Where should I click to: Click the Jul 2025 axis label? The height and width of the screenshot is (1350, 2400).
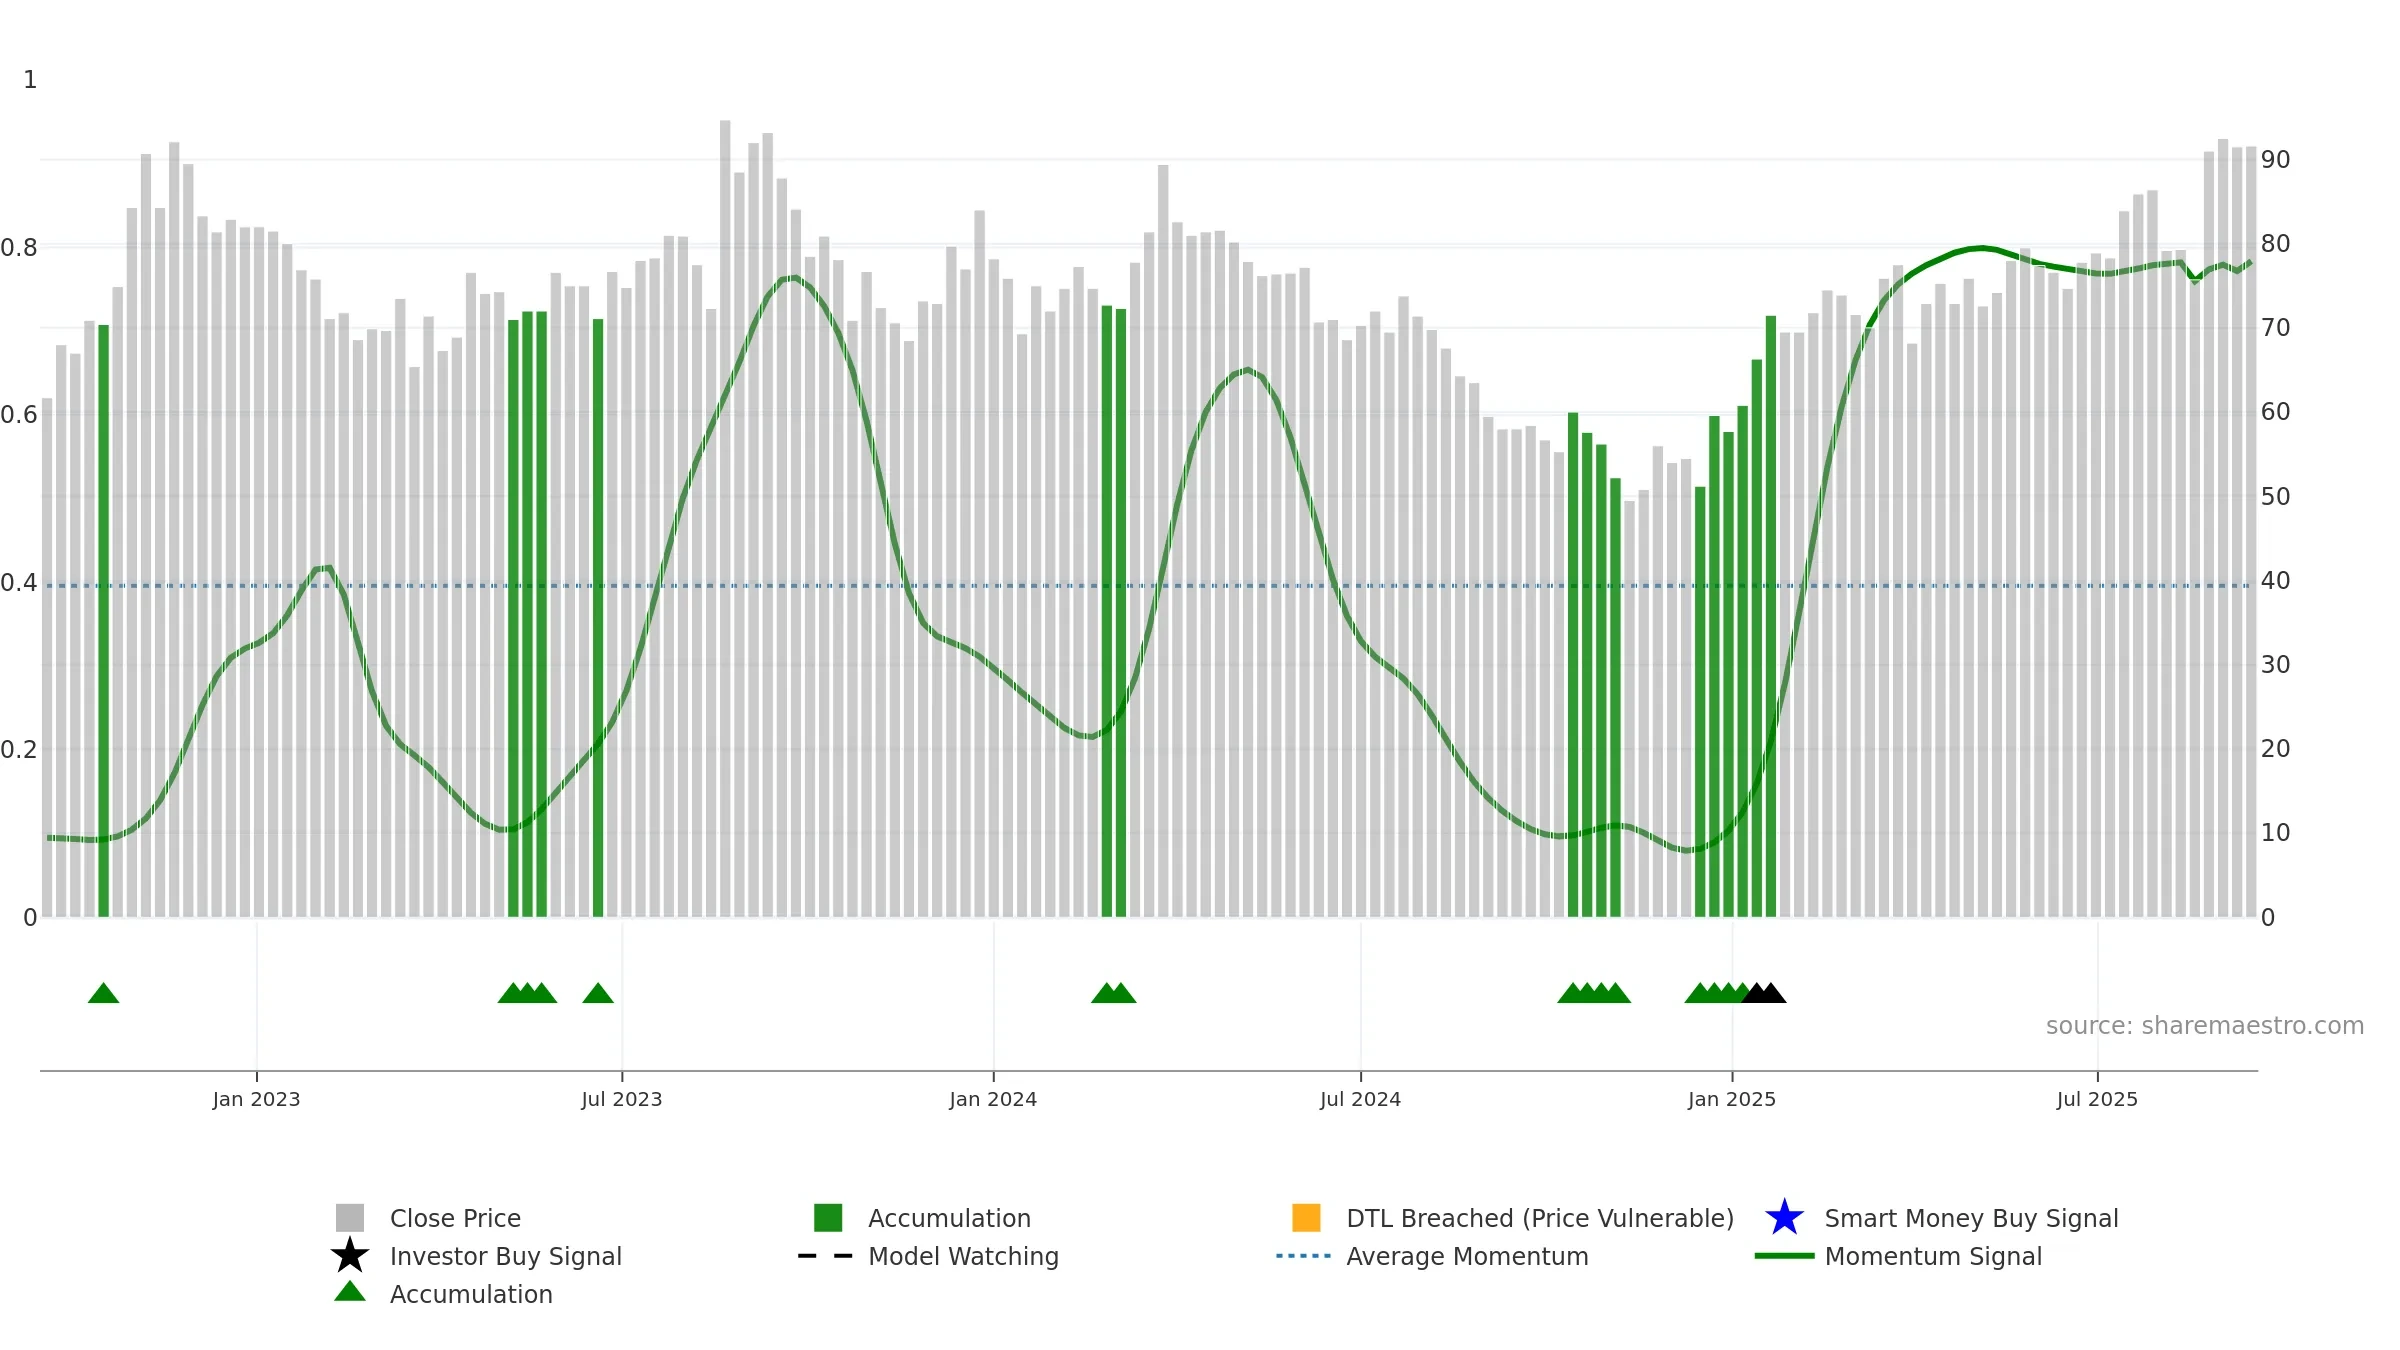tap(2097, 1100)
